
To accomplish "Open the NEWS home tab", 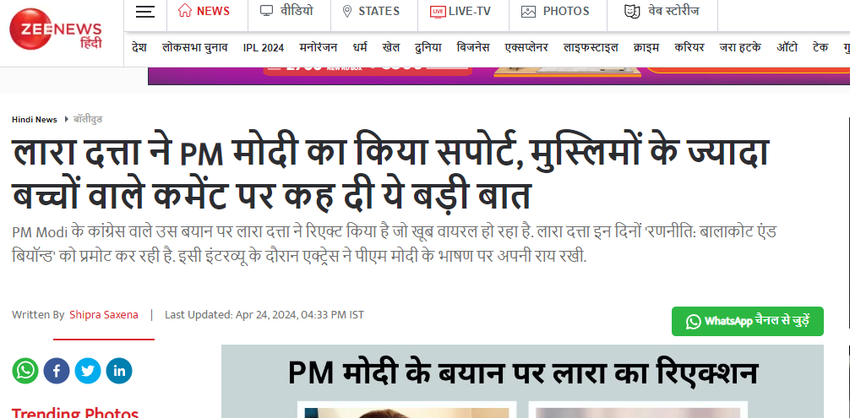I will 204,11.
